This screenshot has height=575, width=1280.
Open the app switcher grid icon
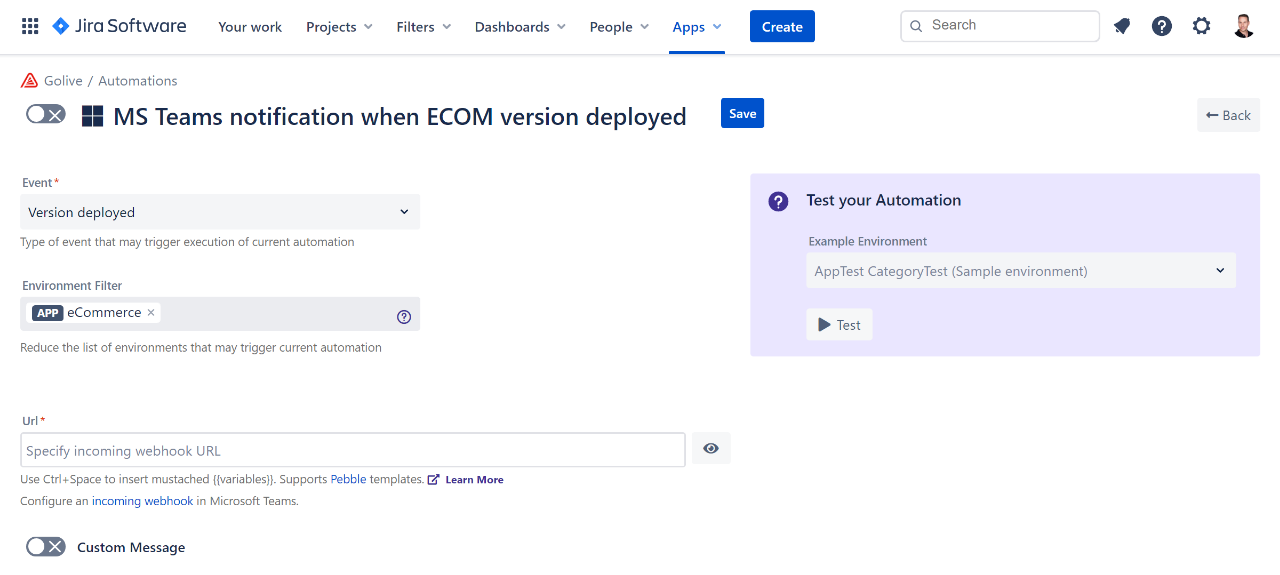pyautogui.click(x=30, y=26)
